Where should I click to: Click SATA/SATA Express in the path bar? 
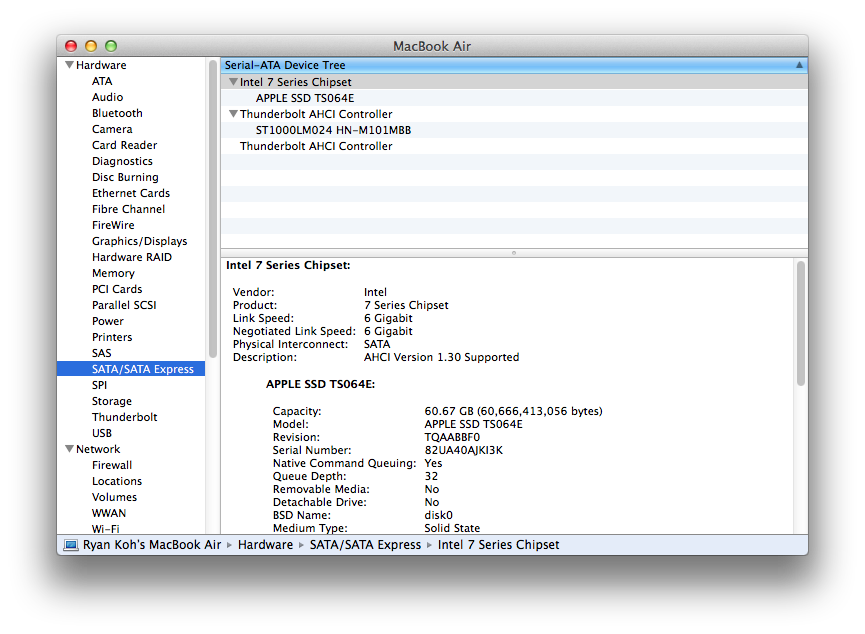tap(365, 545)
